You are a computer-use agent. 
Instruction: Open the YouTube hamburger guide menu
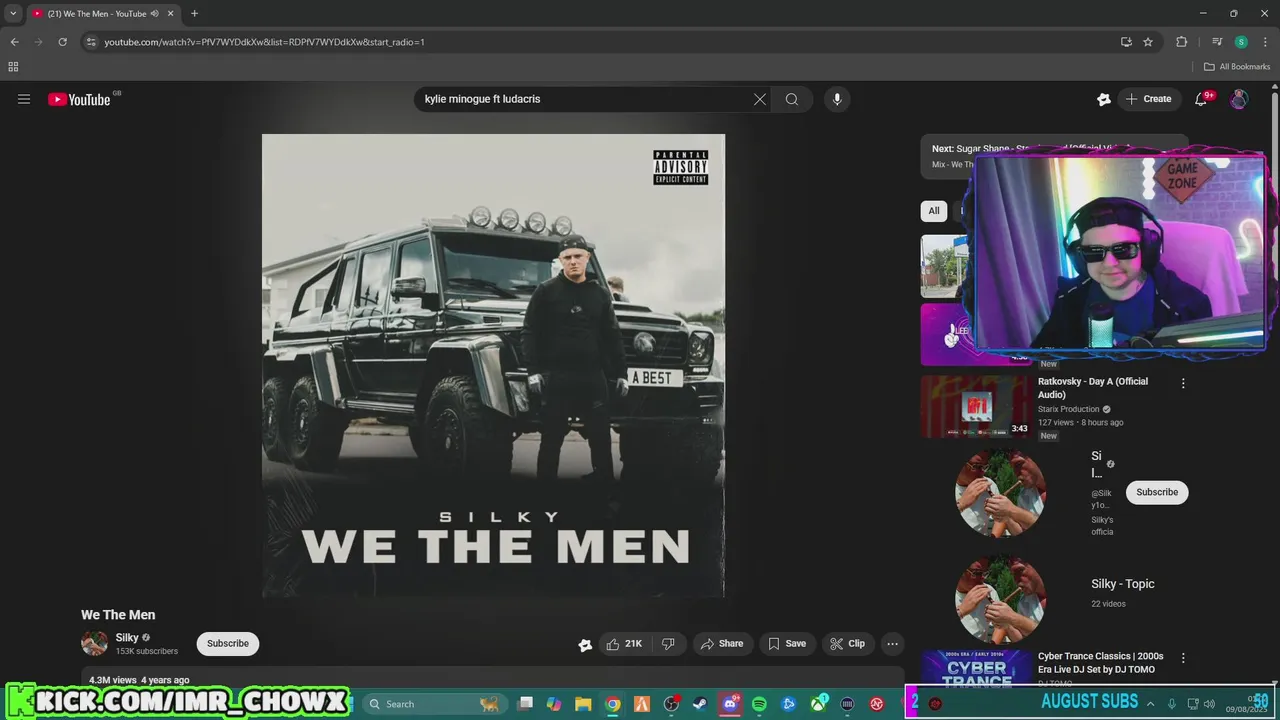pyautogui.click(x=24, y=99)
